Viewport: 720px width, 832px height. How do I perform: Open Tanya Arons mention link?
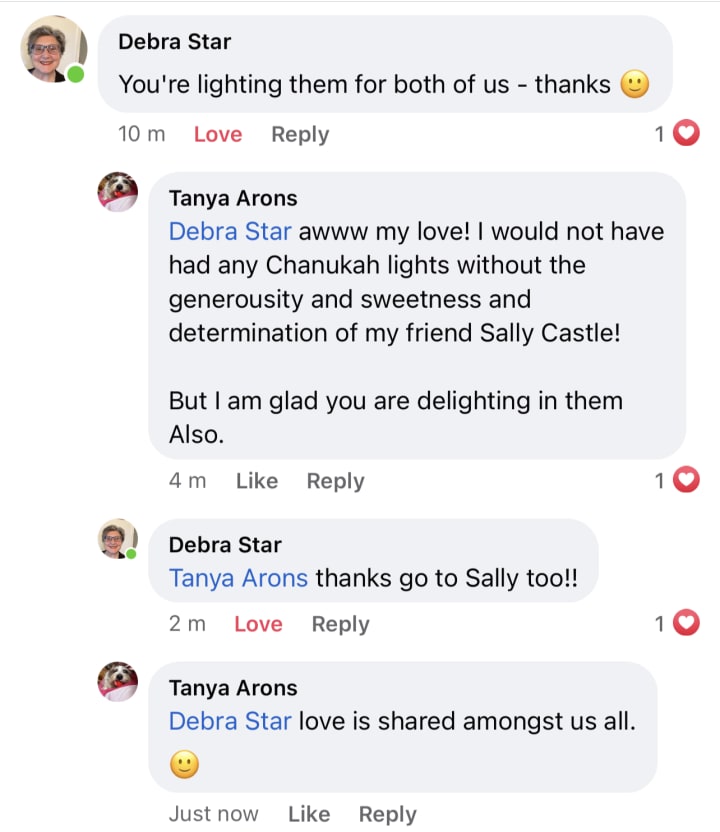coord(238,578)
